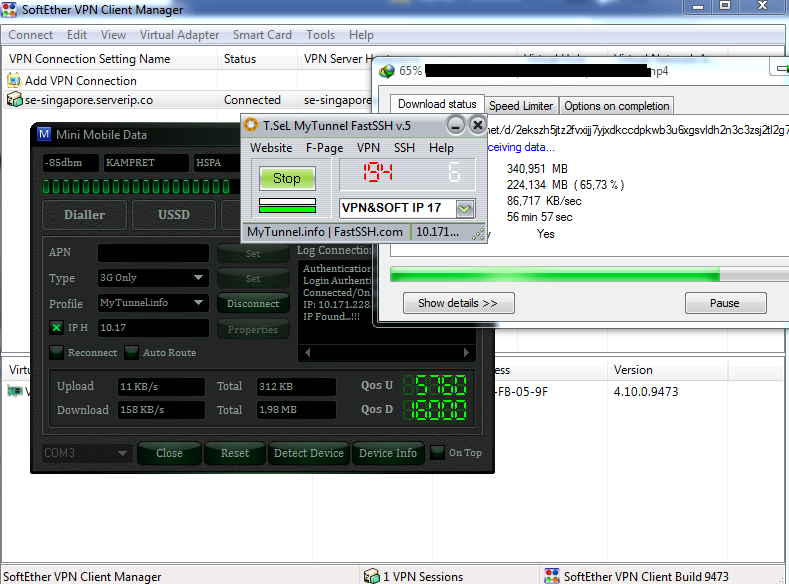Click the Stop button in MyTunnel
Image resolution: width=789 pixels, height=584 pixels.
click(287, 179)
